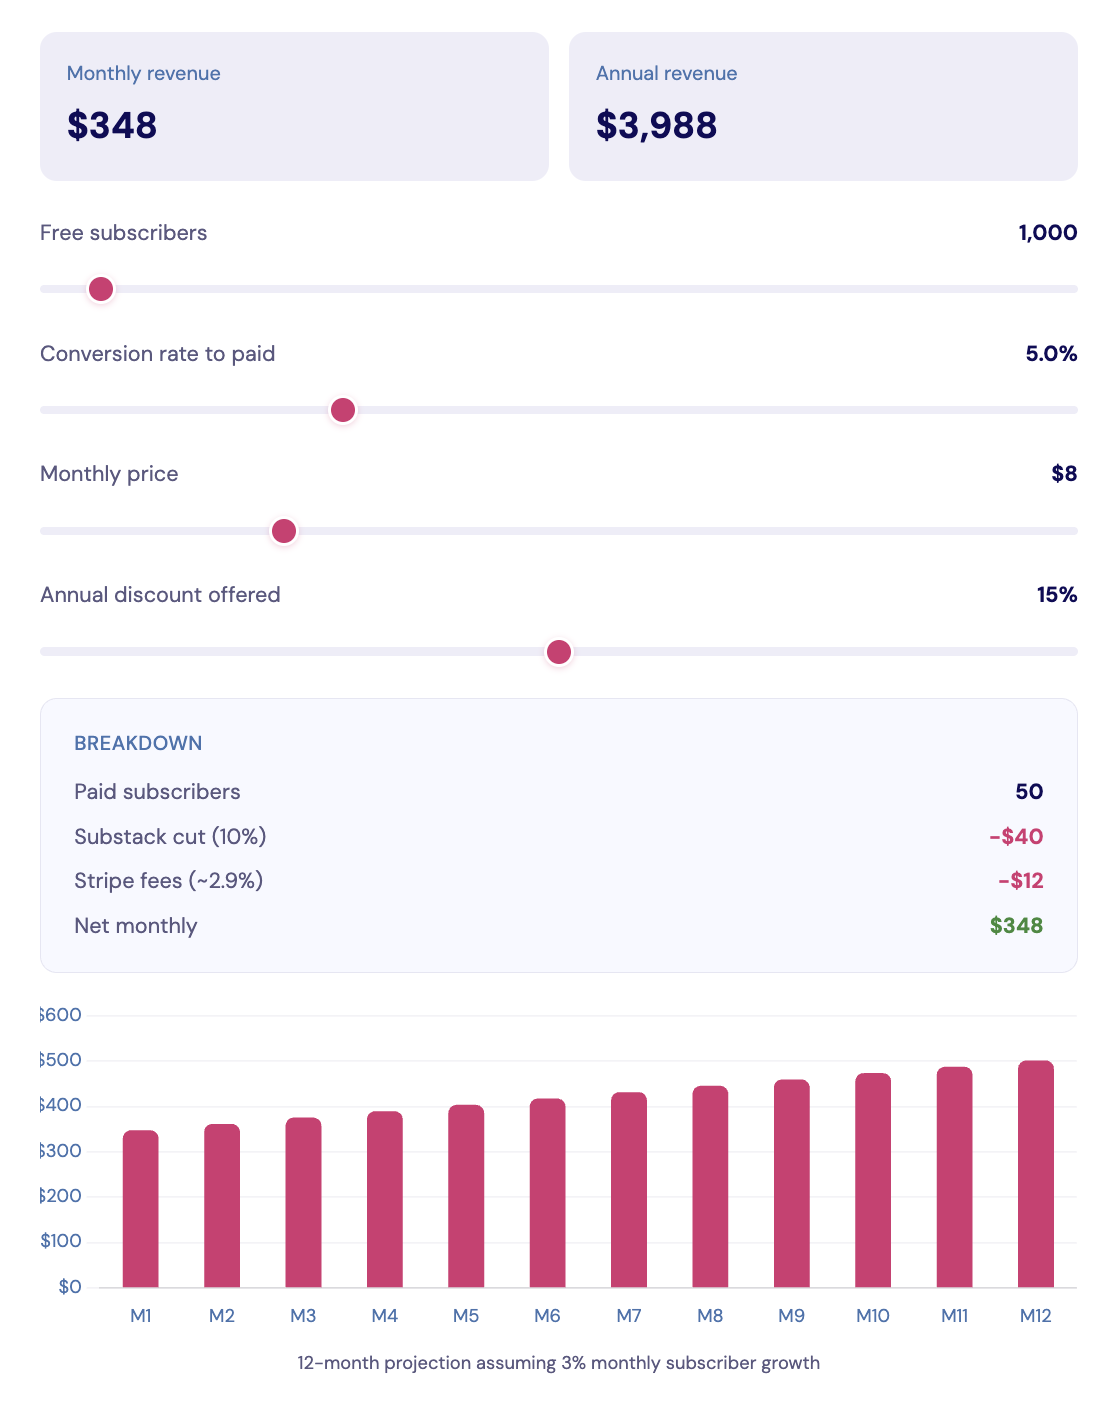Click the Conversion rate to paid slider handle
The image size is (1116, 1406).
coord(342,409)
